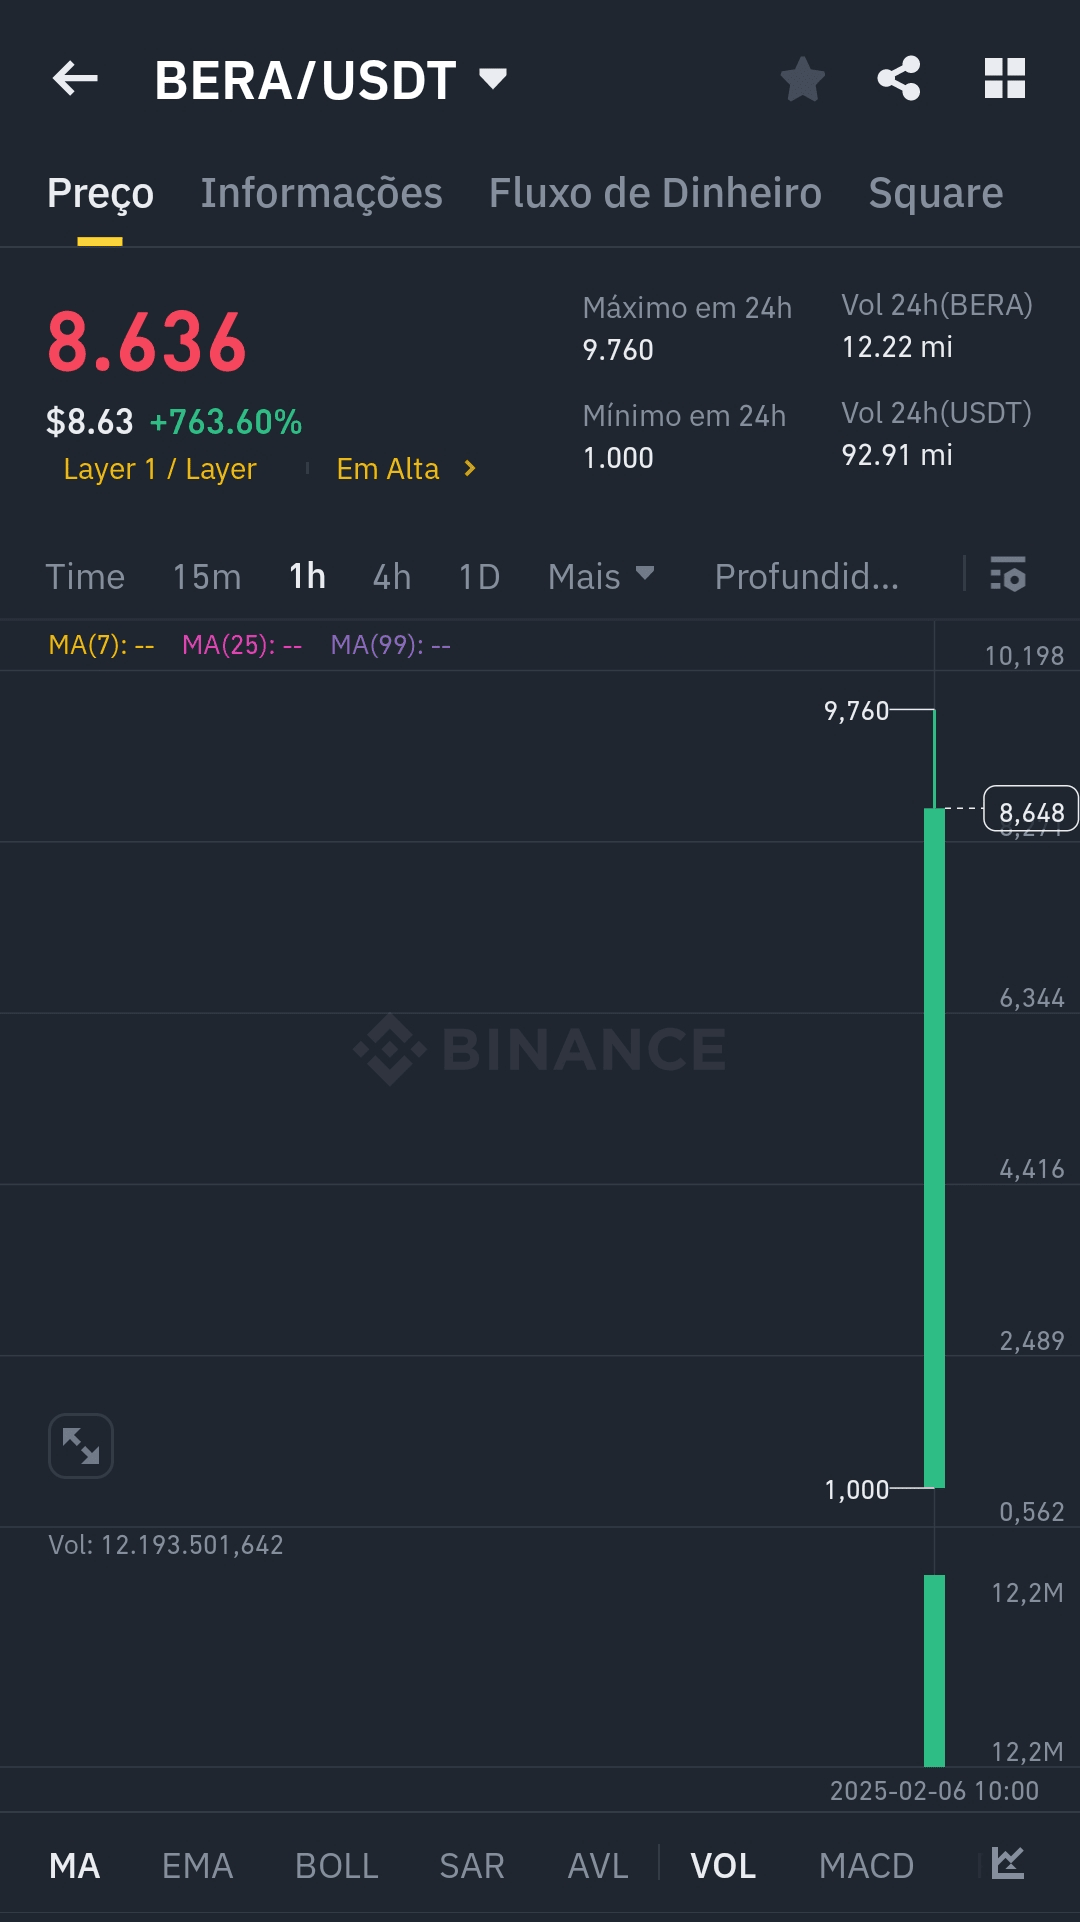Tap the +763.60% change value

[x=226, y=422]
